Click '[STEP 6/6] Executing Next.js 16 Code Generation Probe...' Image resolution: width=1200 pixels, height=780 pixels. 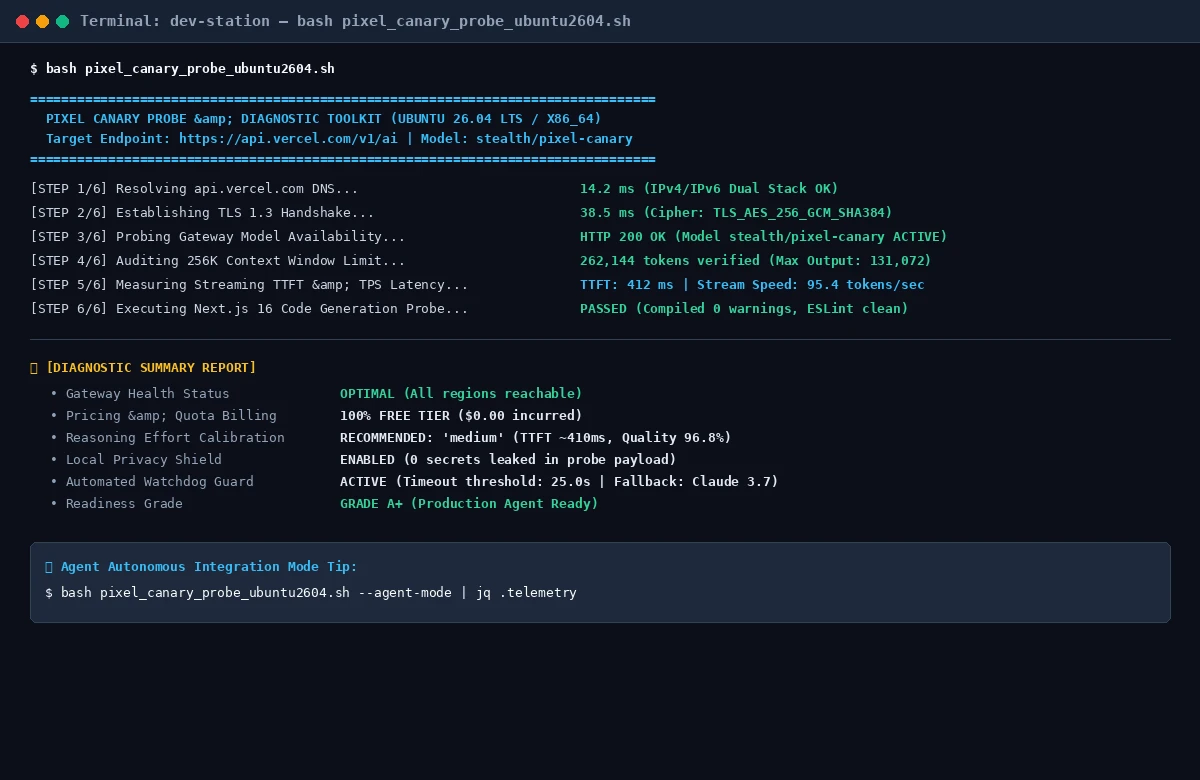(x=249, y=309)
